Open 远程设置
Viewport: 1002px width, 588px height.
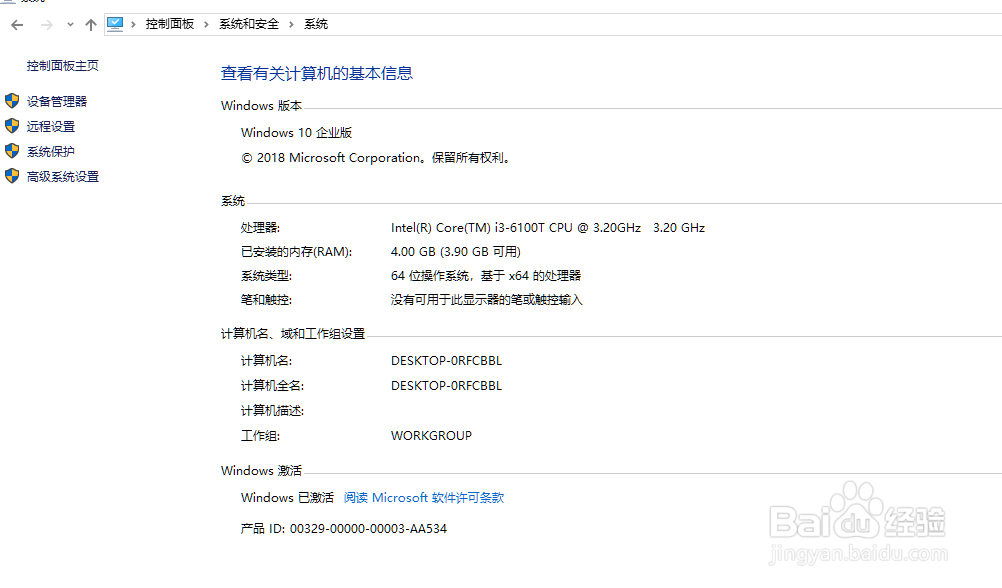coord(50,127)
